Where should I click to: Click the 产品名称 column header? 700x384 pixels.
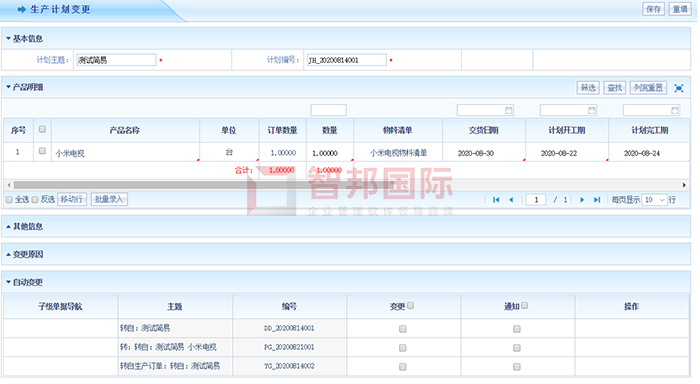tap(125, 130)
